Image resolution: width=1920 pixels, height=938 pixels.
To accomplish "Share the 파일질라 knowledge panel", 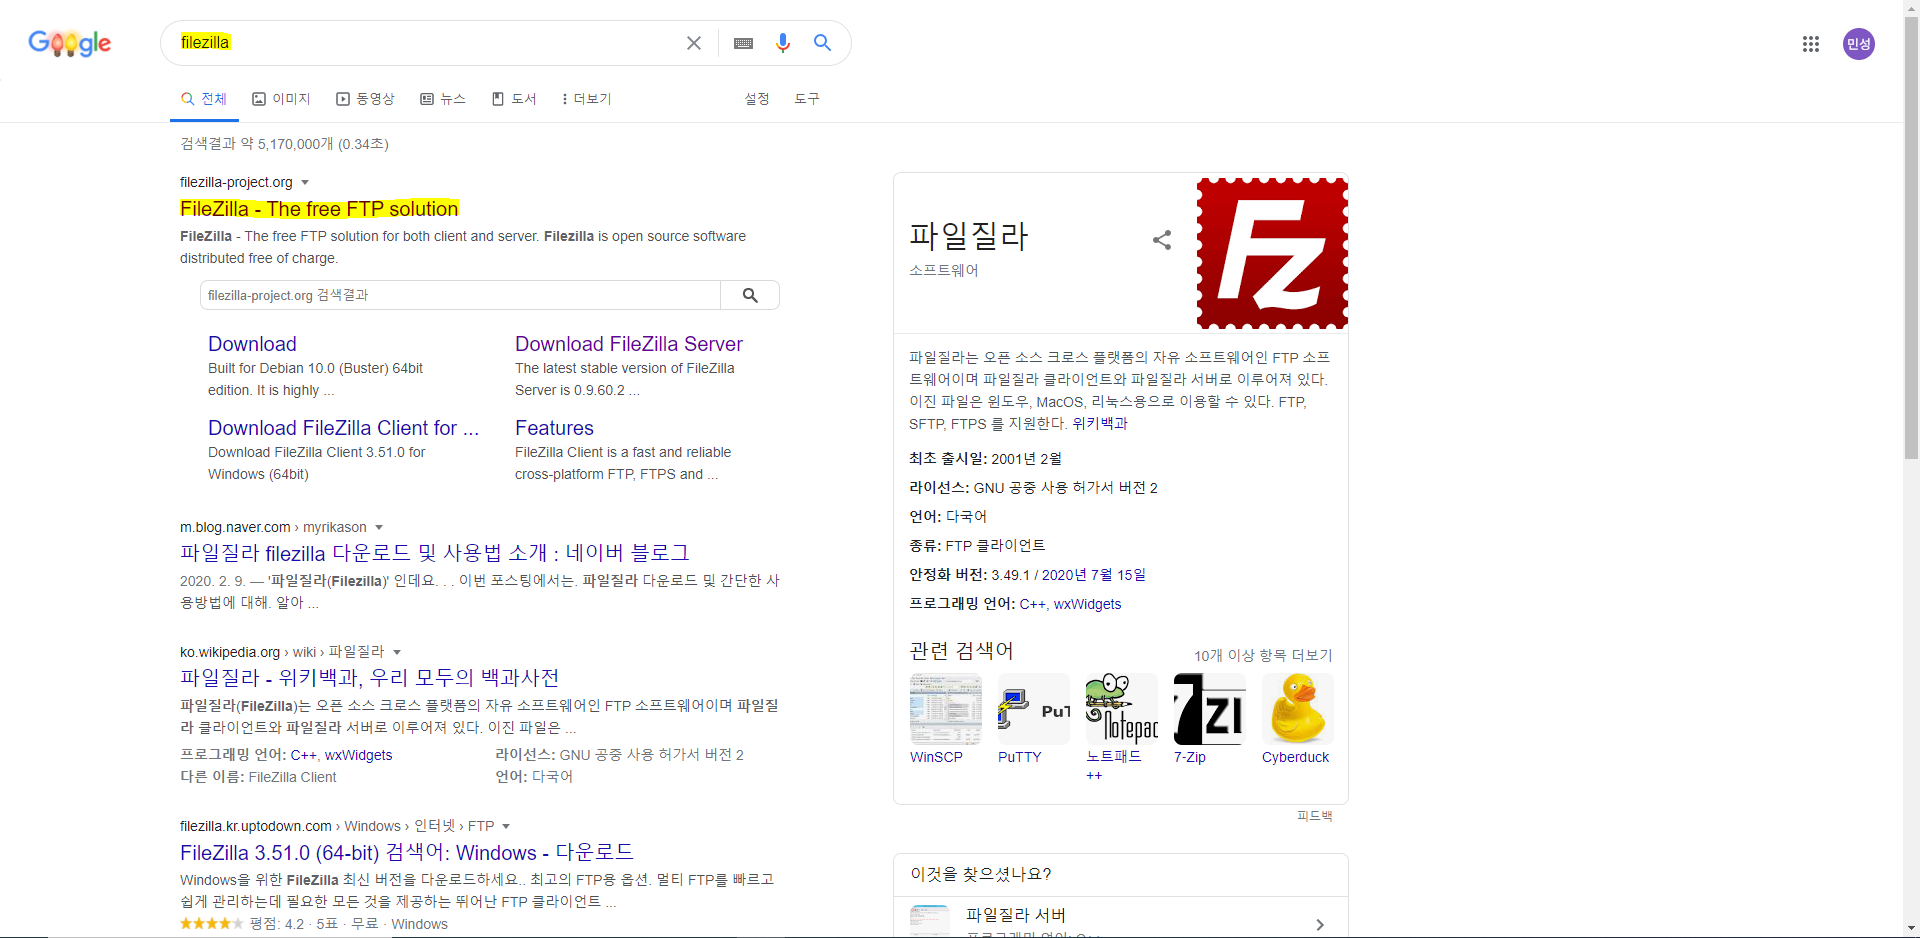I will pos(1162,240).
